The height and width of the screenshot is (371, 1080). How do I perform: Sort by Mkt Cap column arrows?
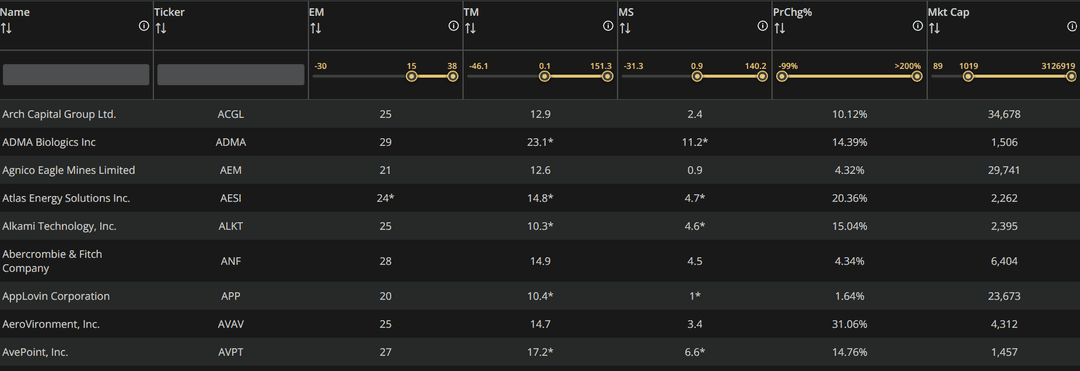click(934, 28)
